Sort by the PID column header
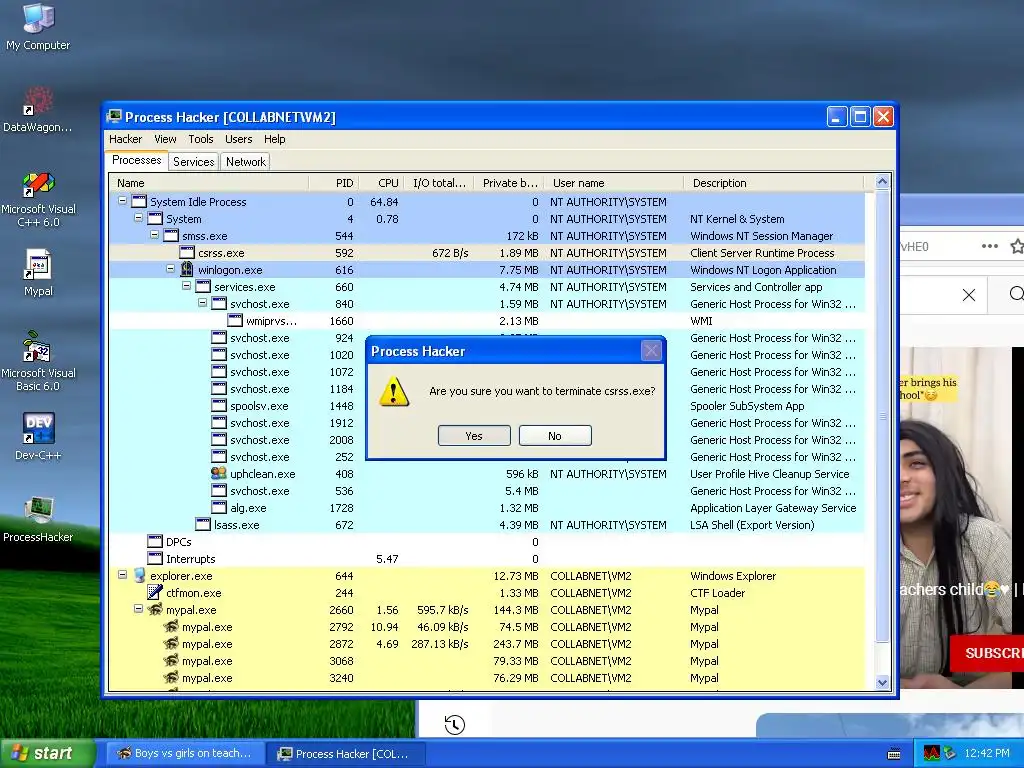The width and height of the screenshot is (1024, 768). 333,183
